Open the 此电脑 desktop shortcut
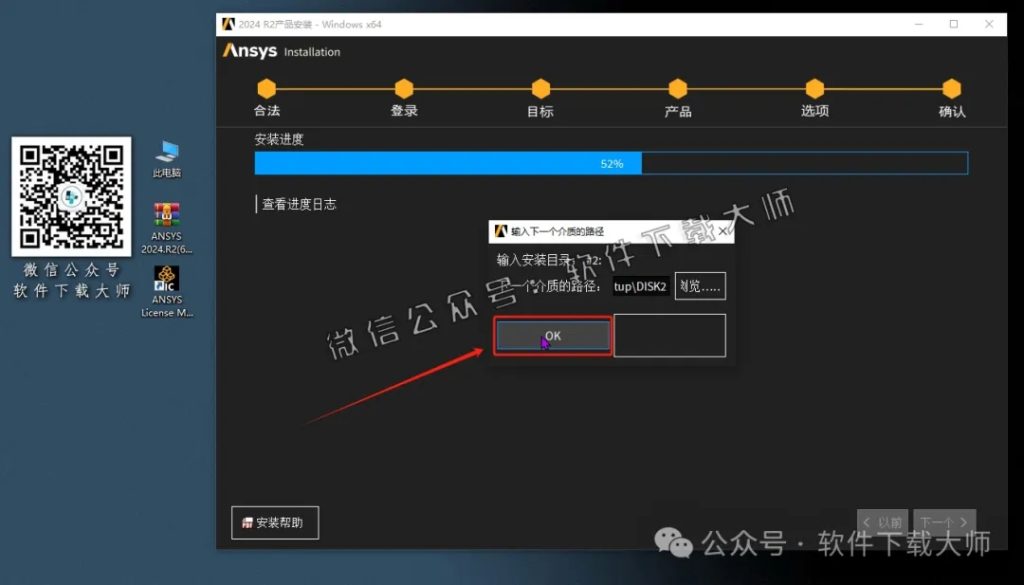 click(165, 153)
